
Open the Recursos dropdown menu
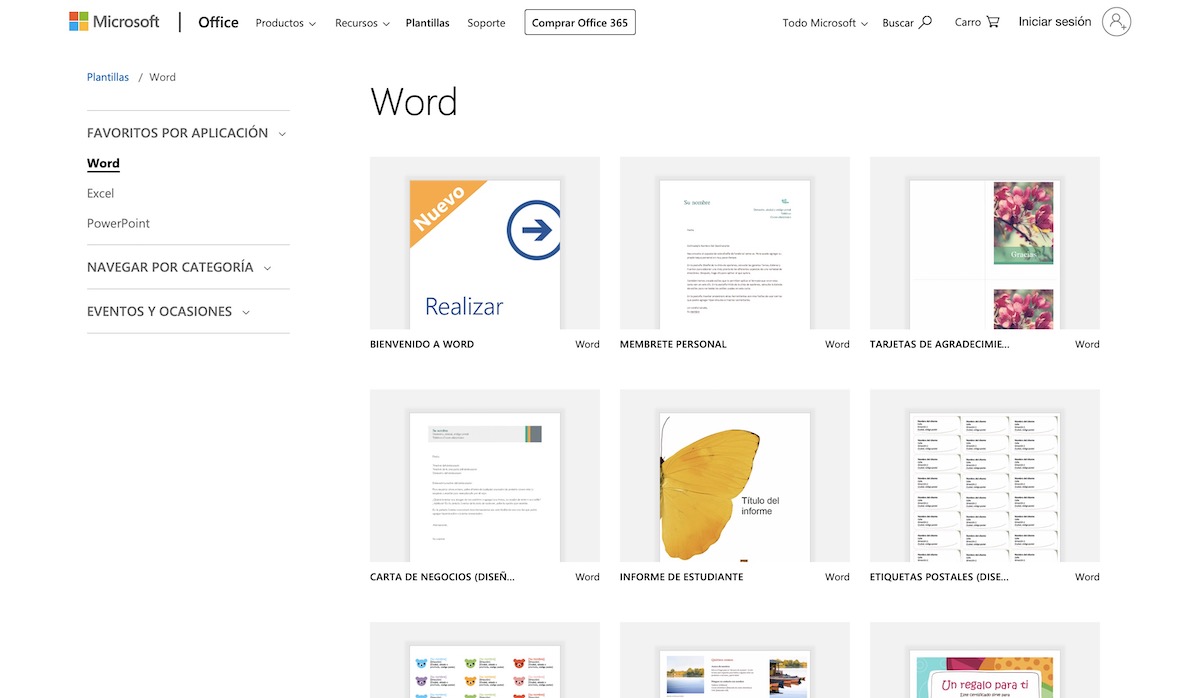tap(362, 23)
